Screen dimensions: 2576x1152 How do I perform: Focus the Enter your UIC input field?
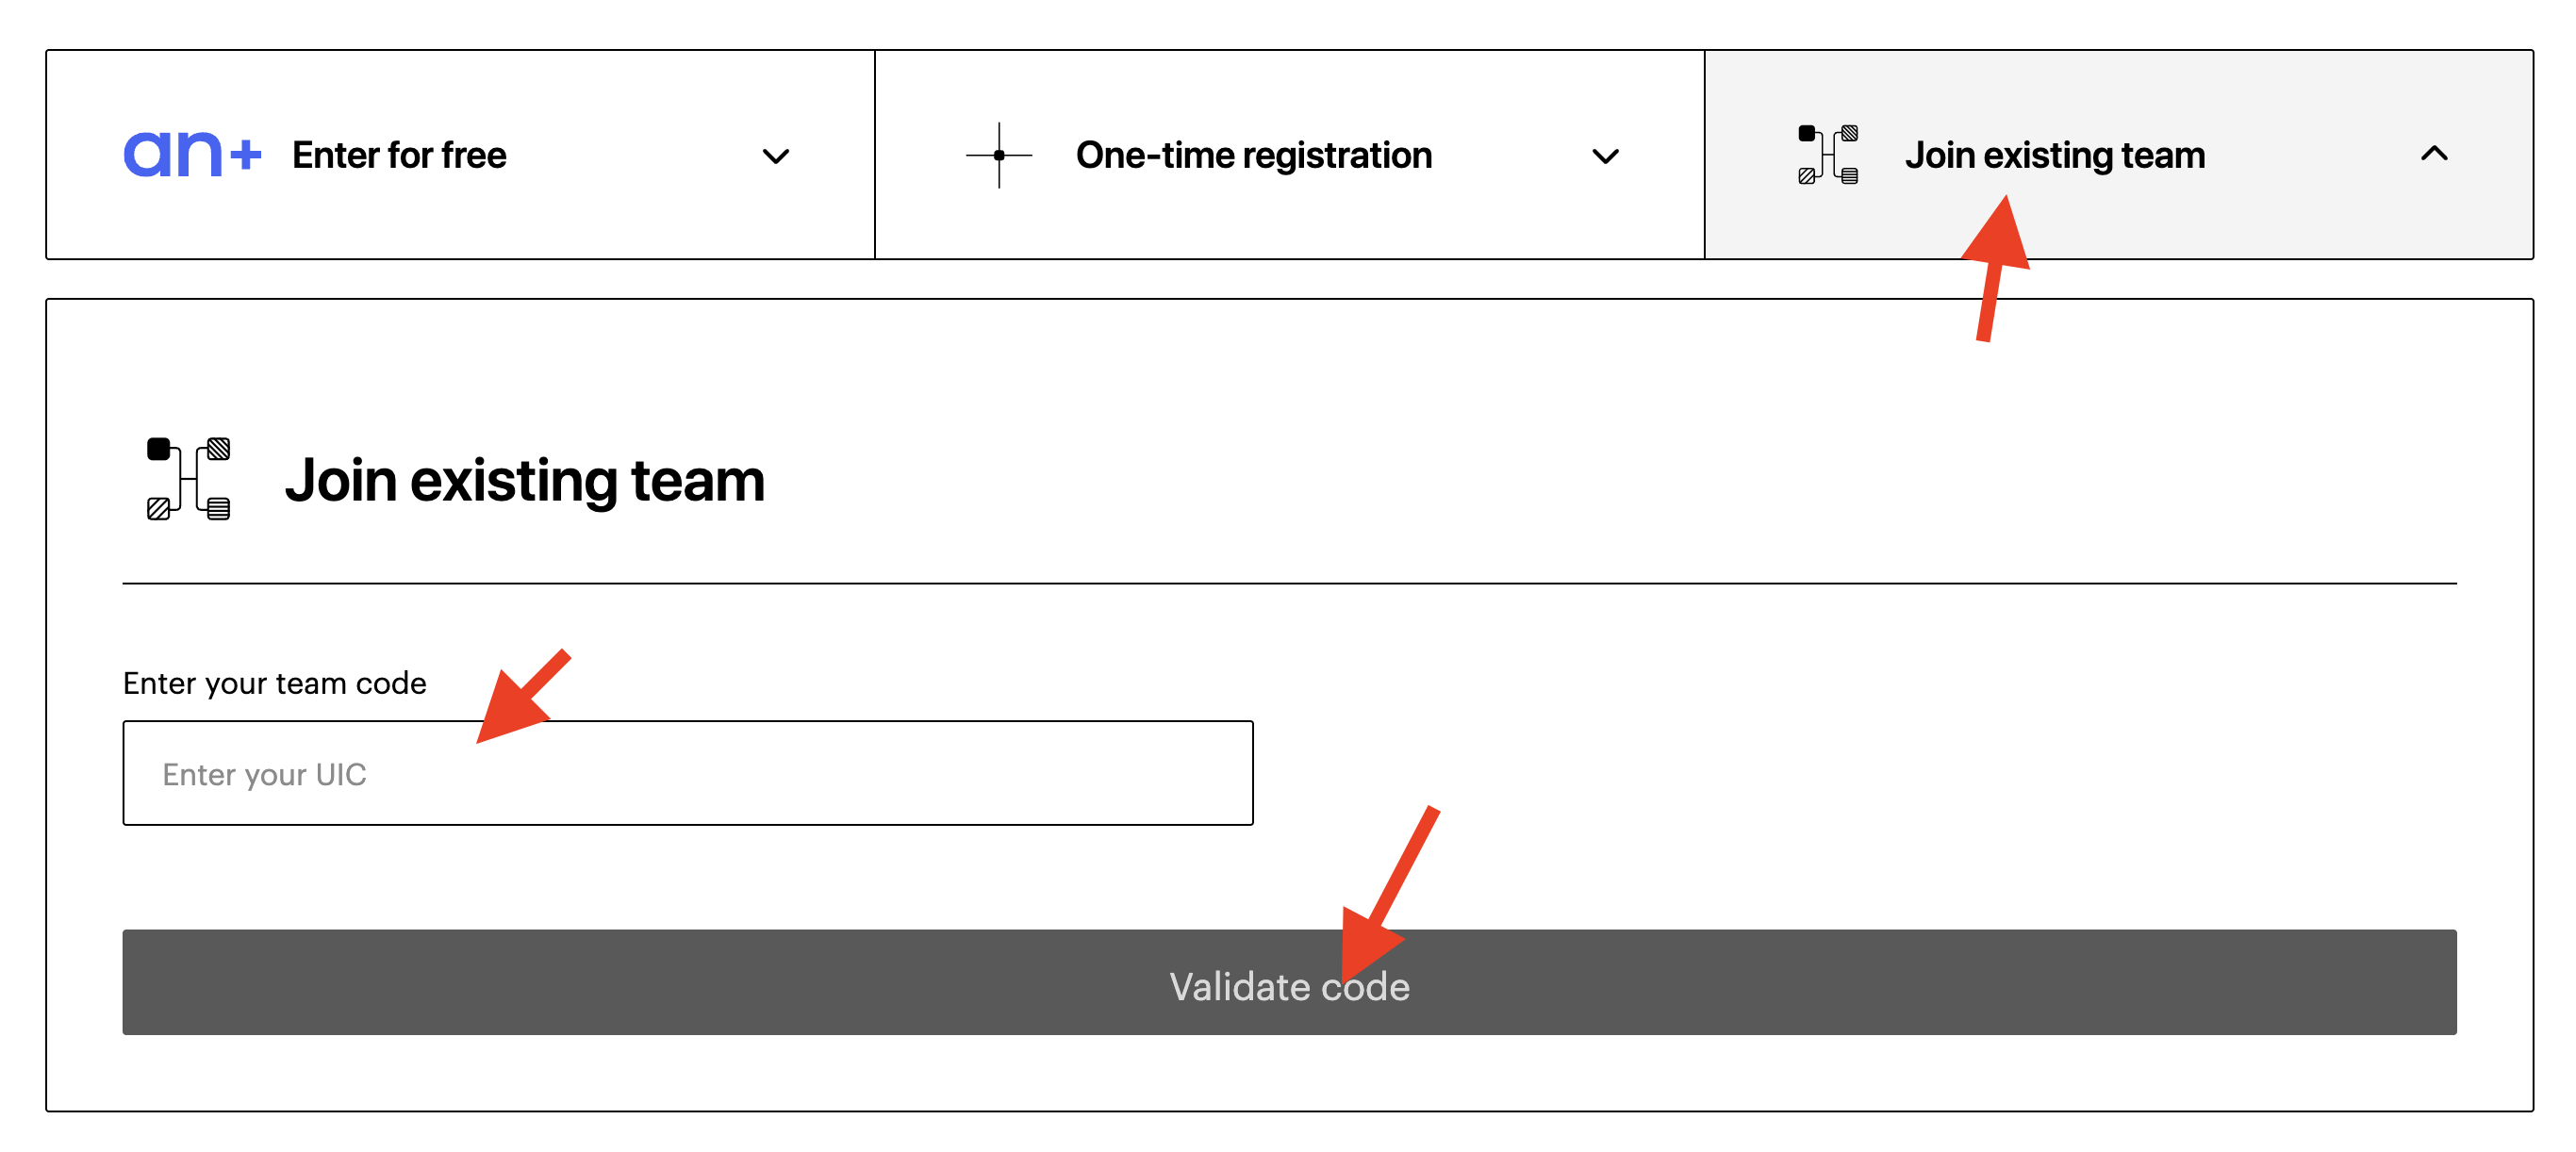click(x=687, y=773)
